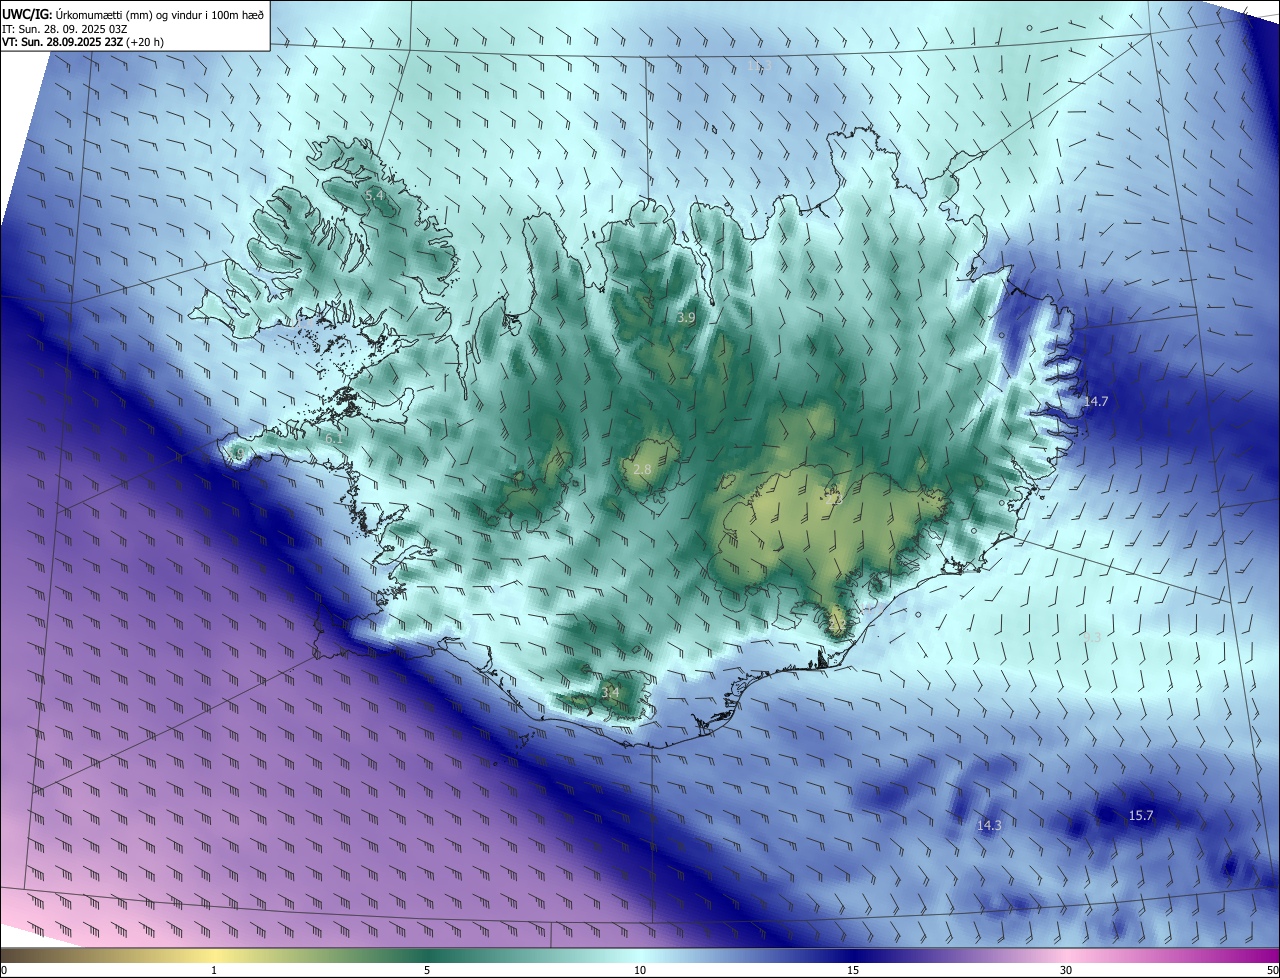Click the '0' tick label on the color scale
Viewport: 1280px width, 978px height.
pos(4,970)
